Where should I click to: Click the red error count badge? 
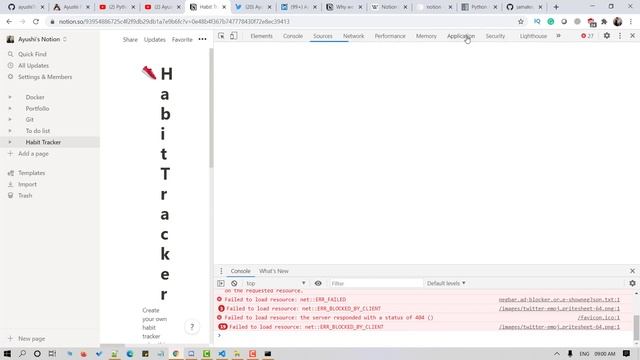click(x=587, y=36)
